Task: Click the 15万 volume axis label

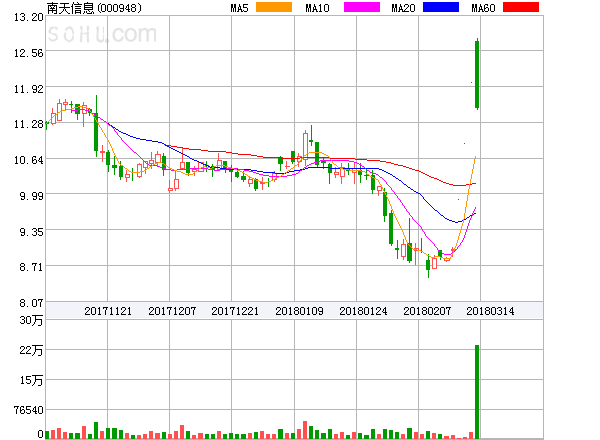Action: 31,380
